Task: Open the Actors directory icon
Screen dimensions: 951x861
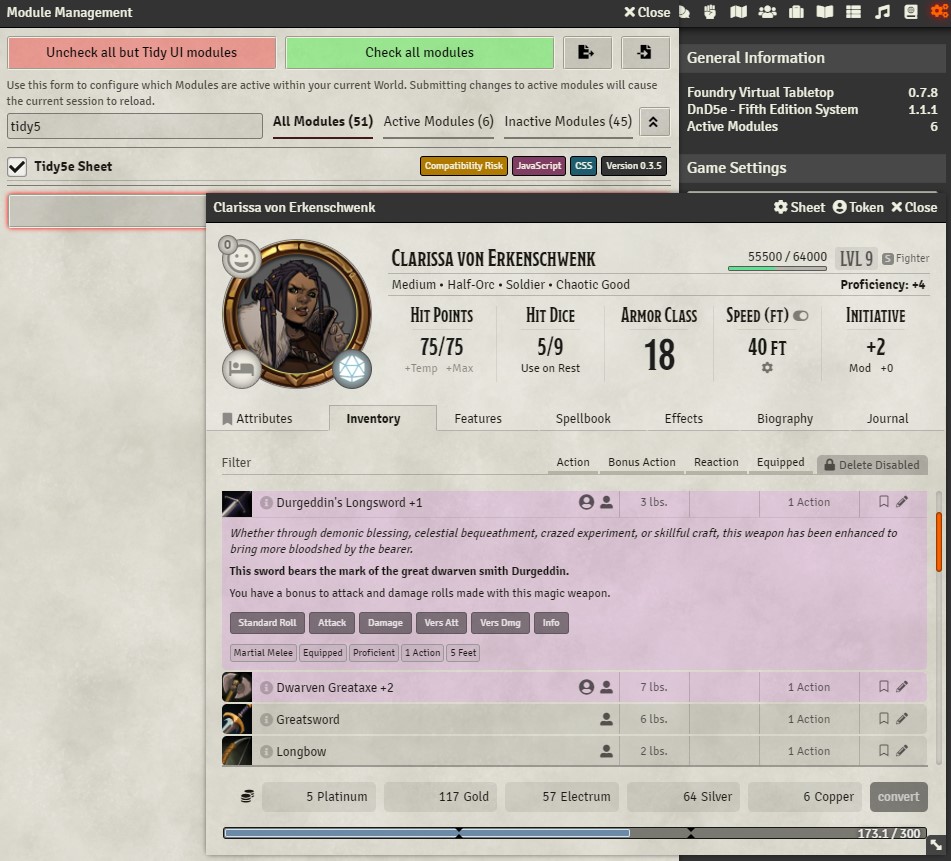Action: coord(766,12)
